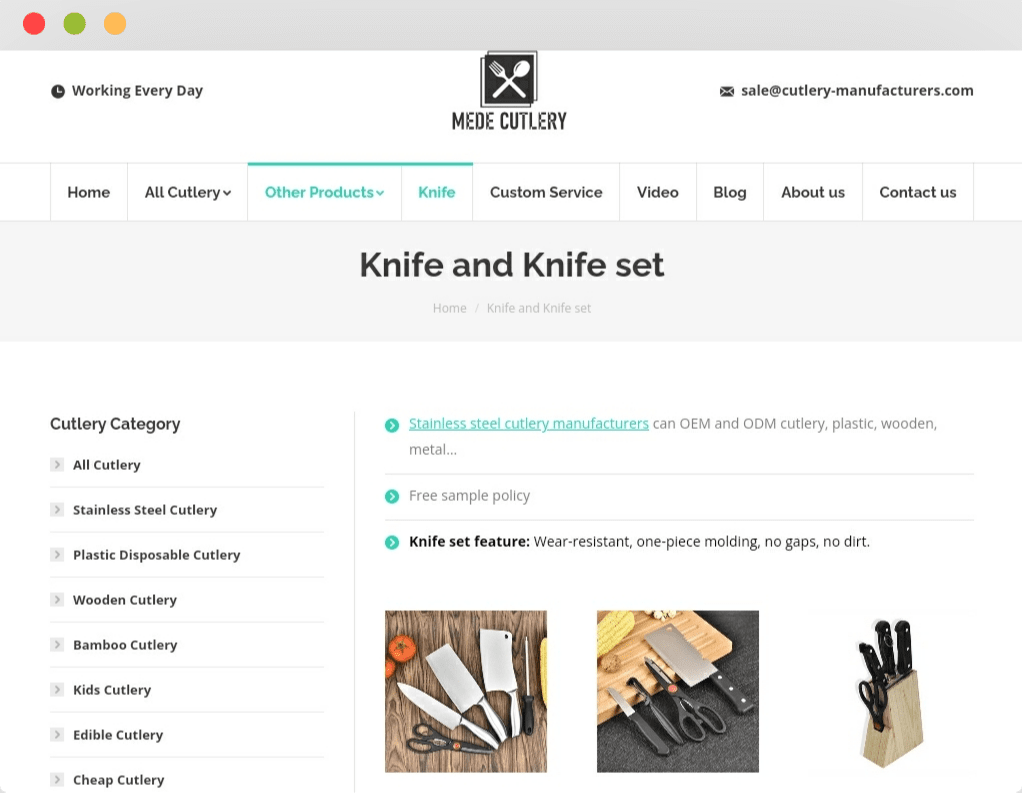Expand the All Cutlery dropdown menu
This screenshot has width=1022, height=793.
pos(188,192)
